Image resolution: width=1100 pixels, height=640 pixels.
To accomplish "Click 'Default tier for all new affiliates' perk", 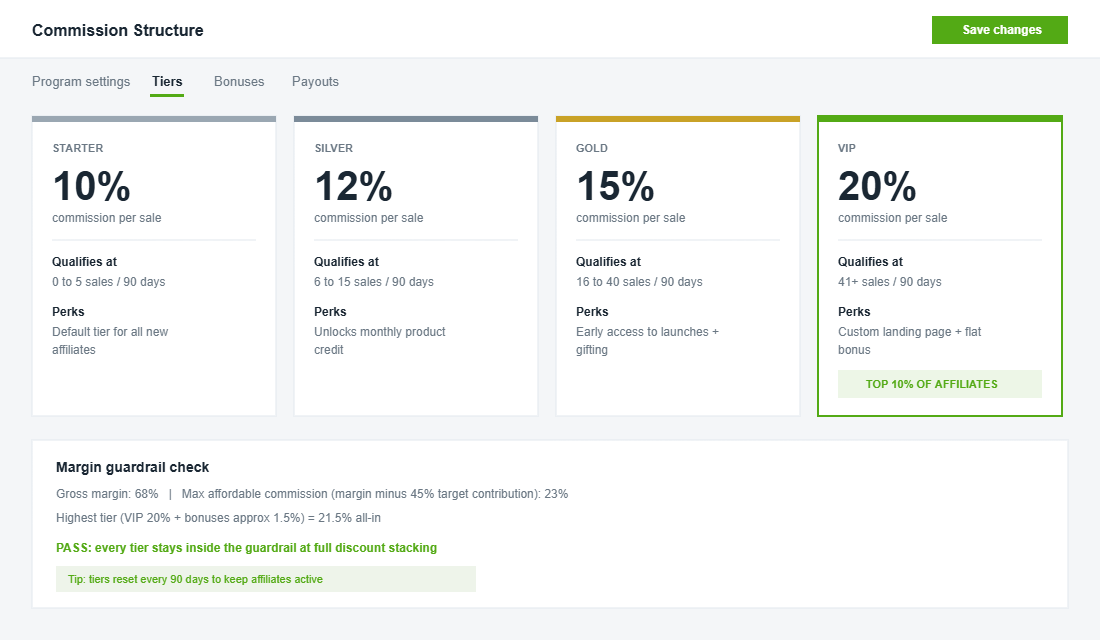I will pos(110,340).
